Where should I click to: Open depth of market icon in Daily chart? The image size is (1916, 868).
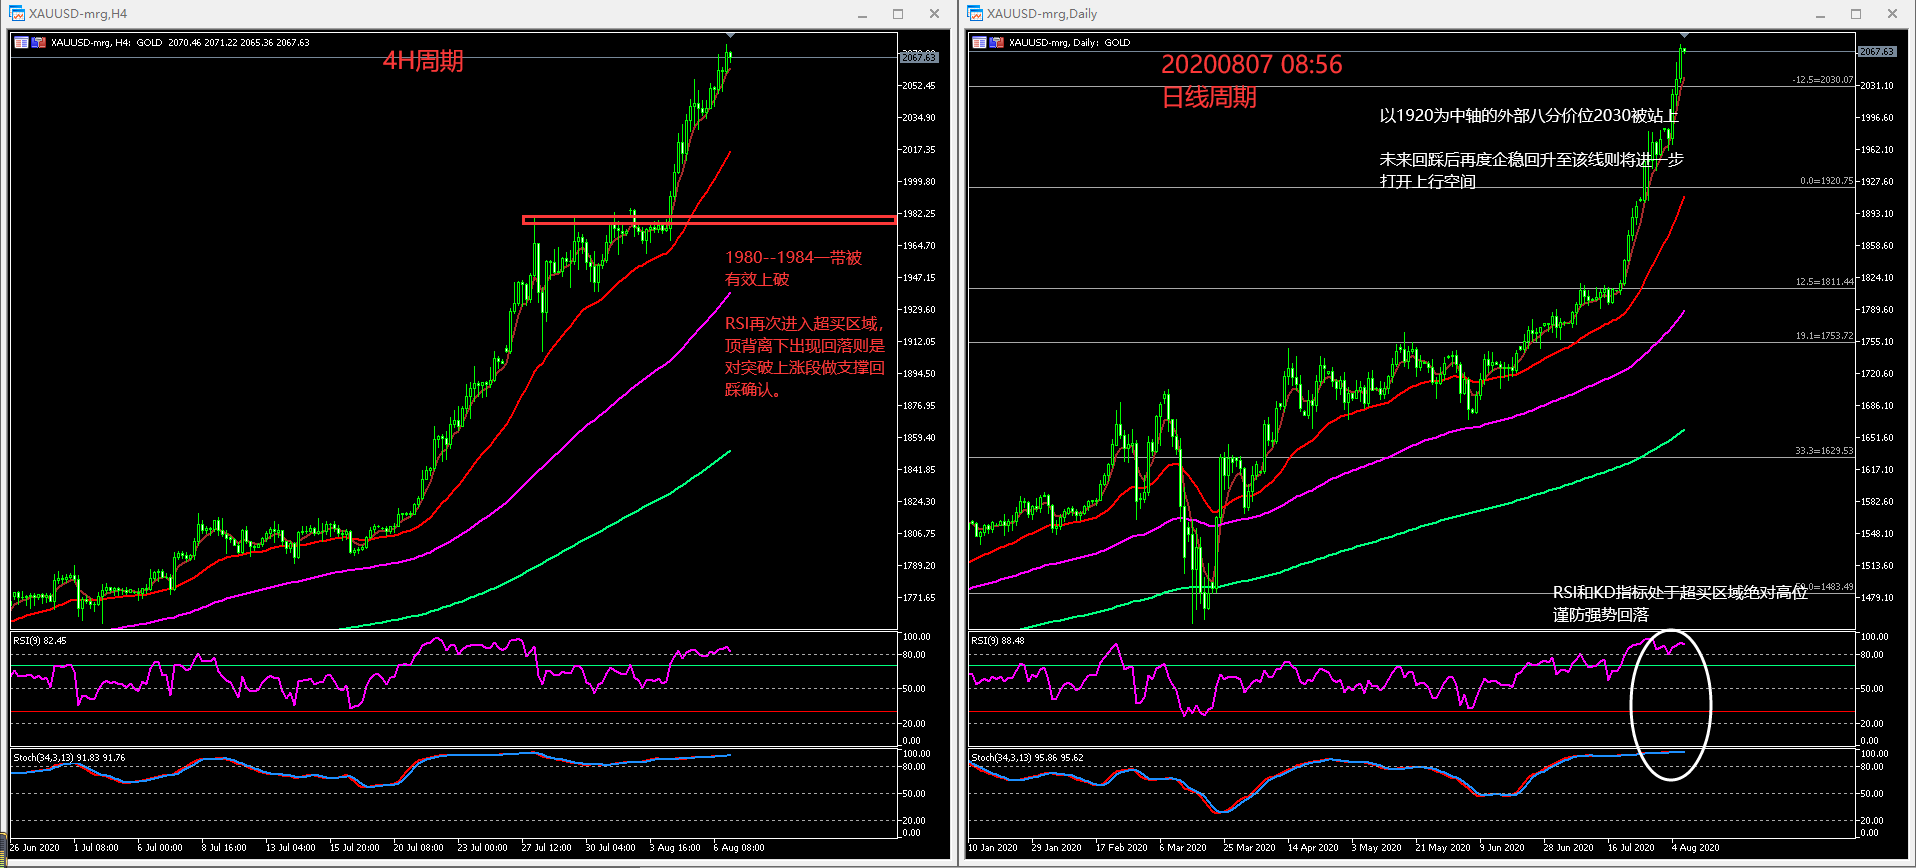pyautogui.click(x=997, y=42)
